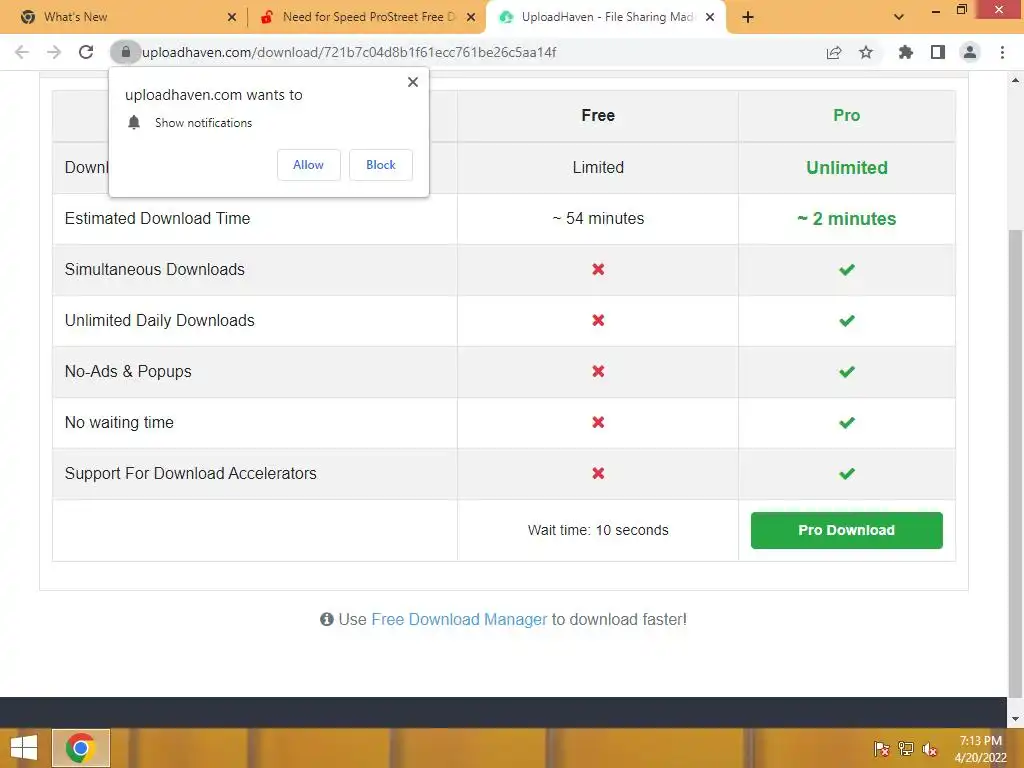
Task: Open the Chrome profile avatar
Action: [970, 52]
